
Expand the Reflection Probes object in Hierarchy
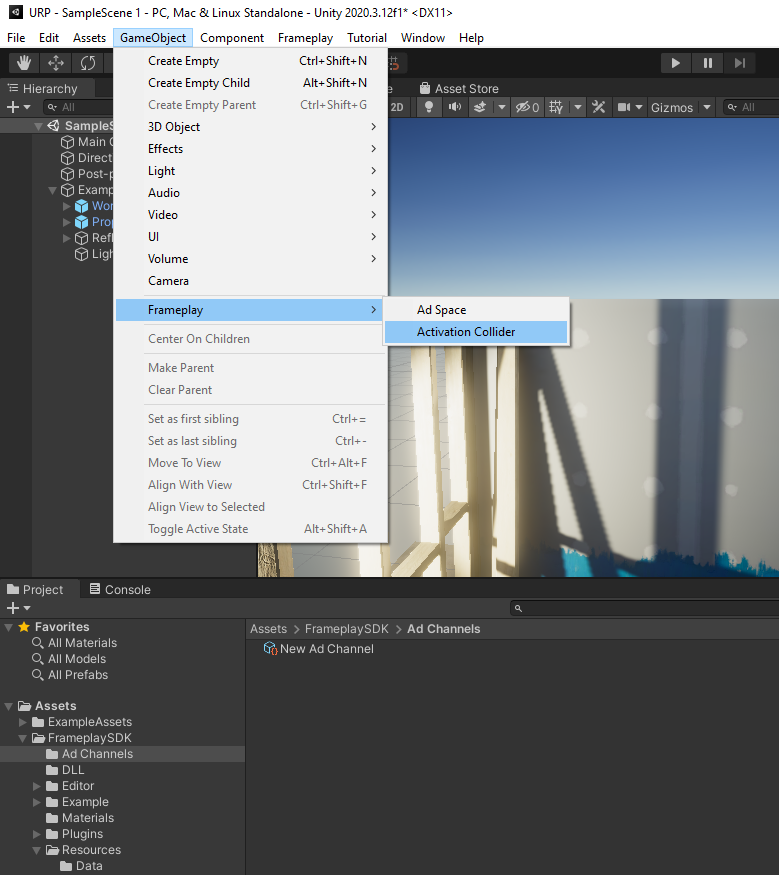click(66, 238)
